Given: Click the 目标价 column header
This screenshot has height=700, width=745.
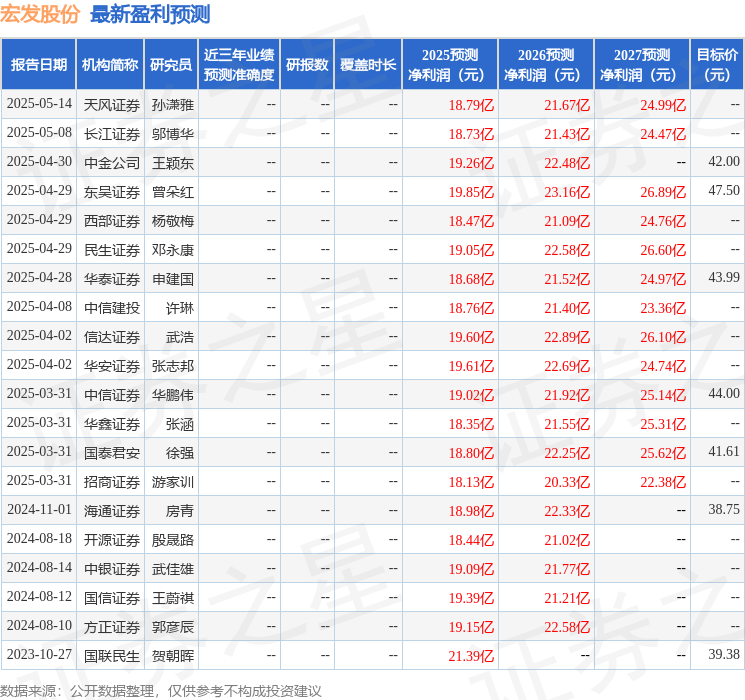Looking at the screenshot, I should coord(717,65).
